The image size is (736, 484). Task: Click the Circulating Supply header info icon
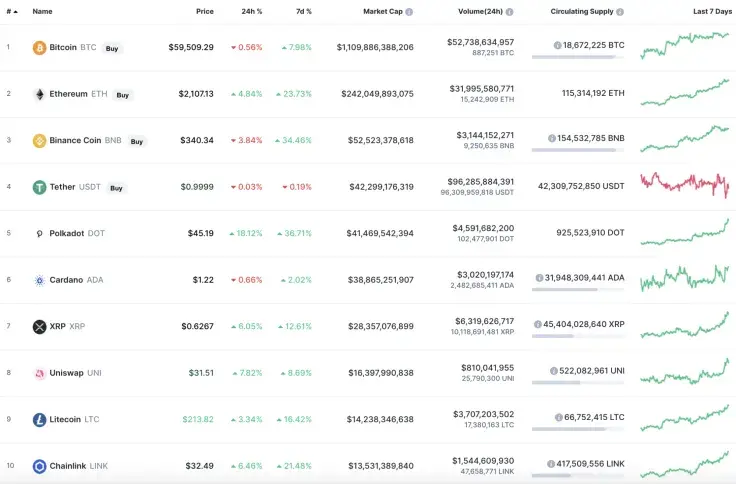(620, 12)
